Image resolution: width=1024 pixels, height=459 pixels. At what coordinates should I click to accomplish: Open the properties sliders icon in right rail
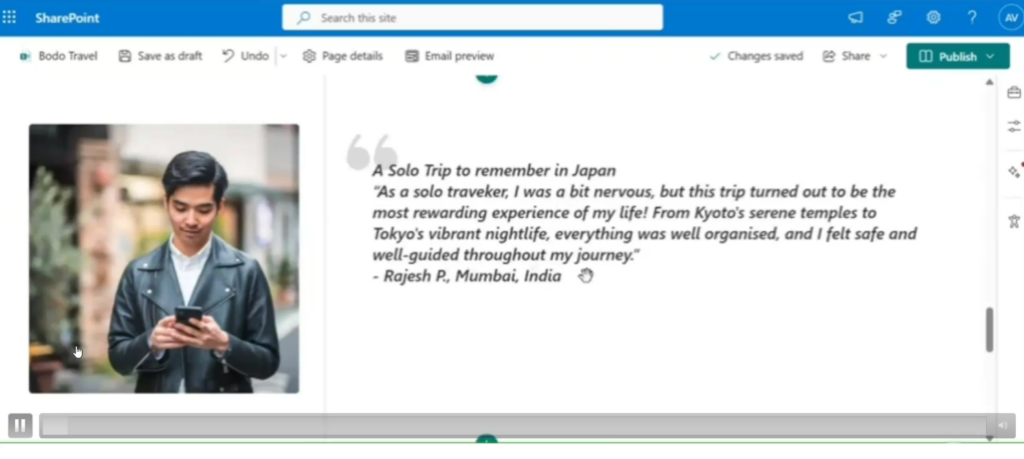[x=1014, y=125]
